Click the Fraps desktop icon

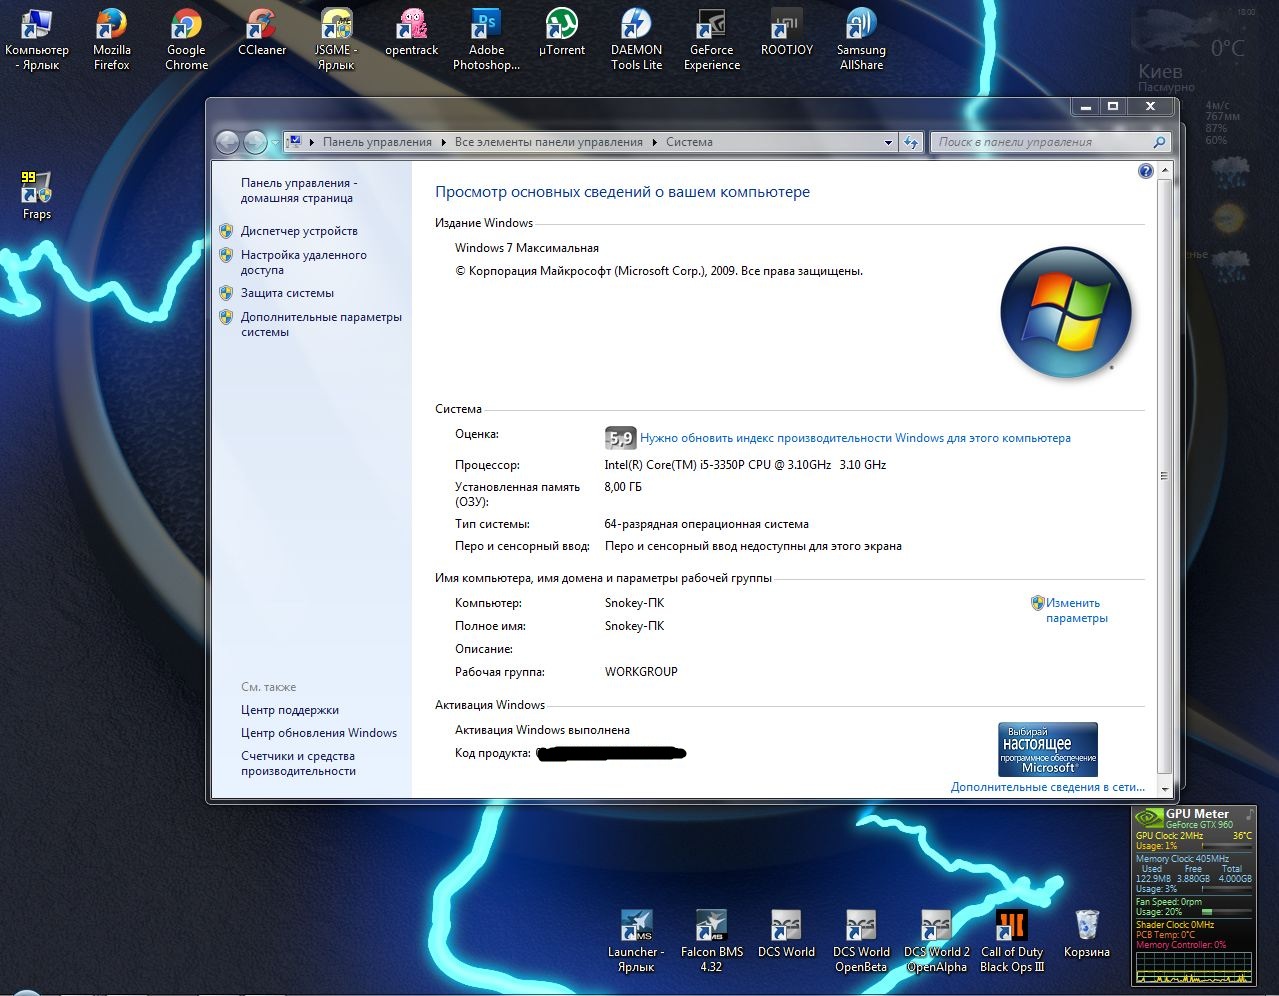[x=37, y=195]
